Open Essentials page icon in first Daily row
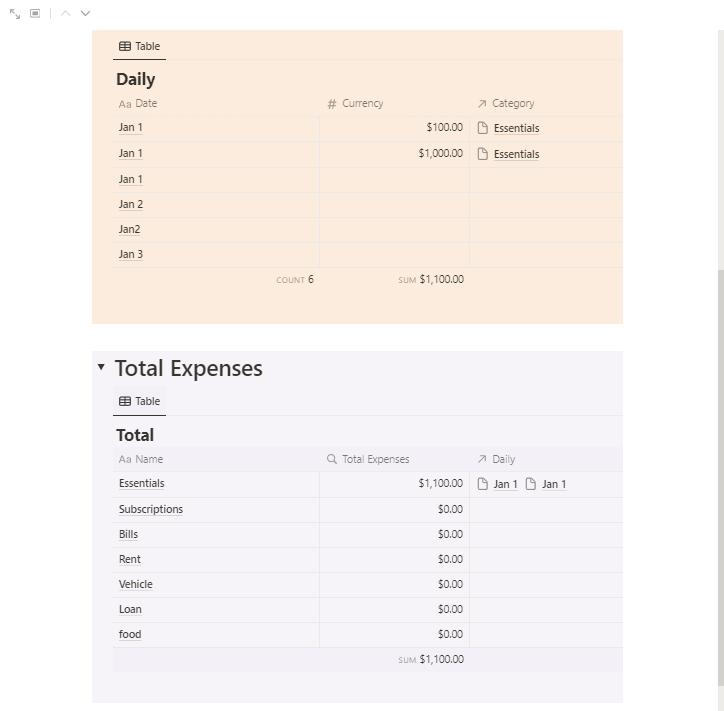724x711 pixels. click(x=483, y=128)
